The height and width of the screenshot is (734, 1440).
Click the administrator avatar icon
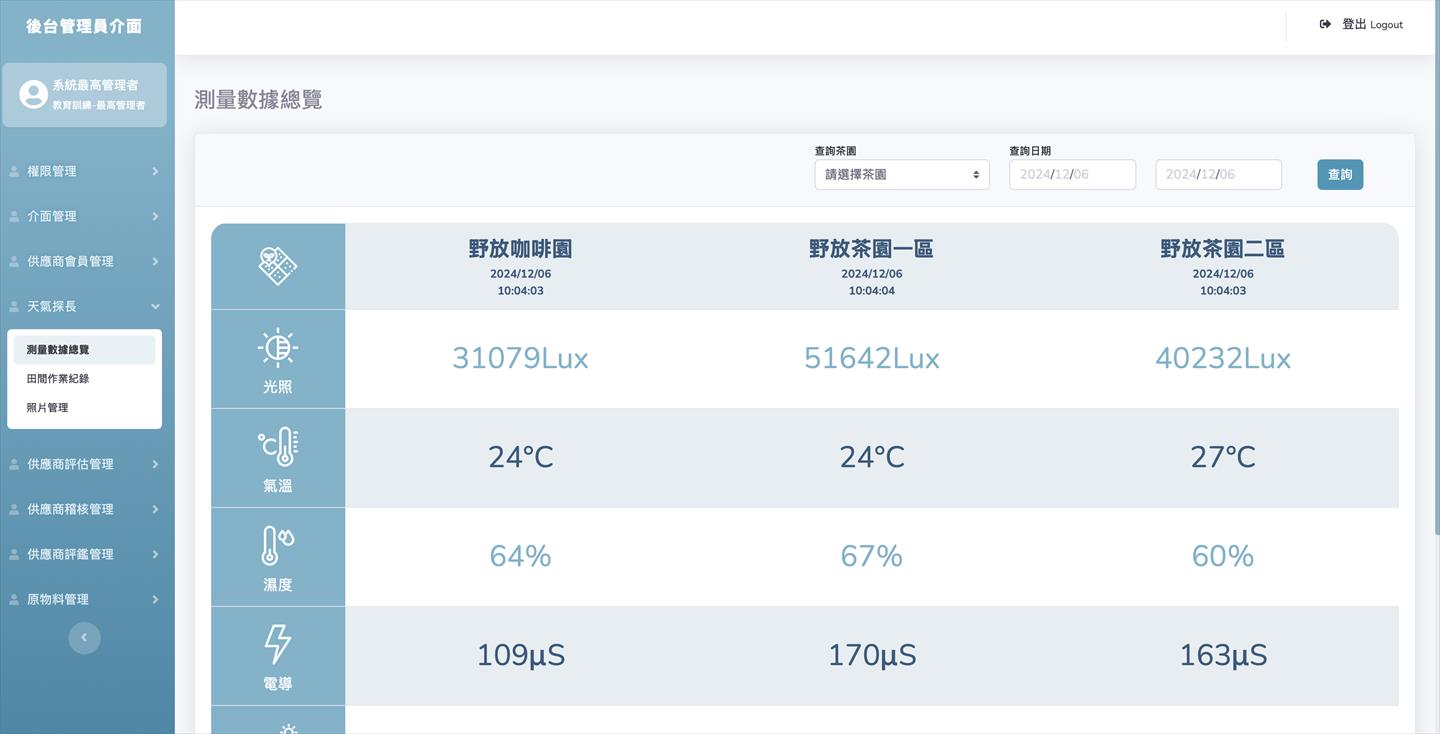[x=33, y=95]
